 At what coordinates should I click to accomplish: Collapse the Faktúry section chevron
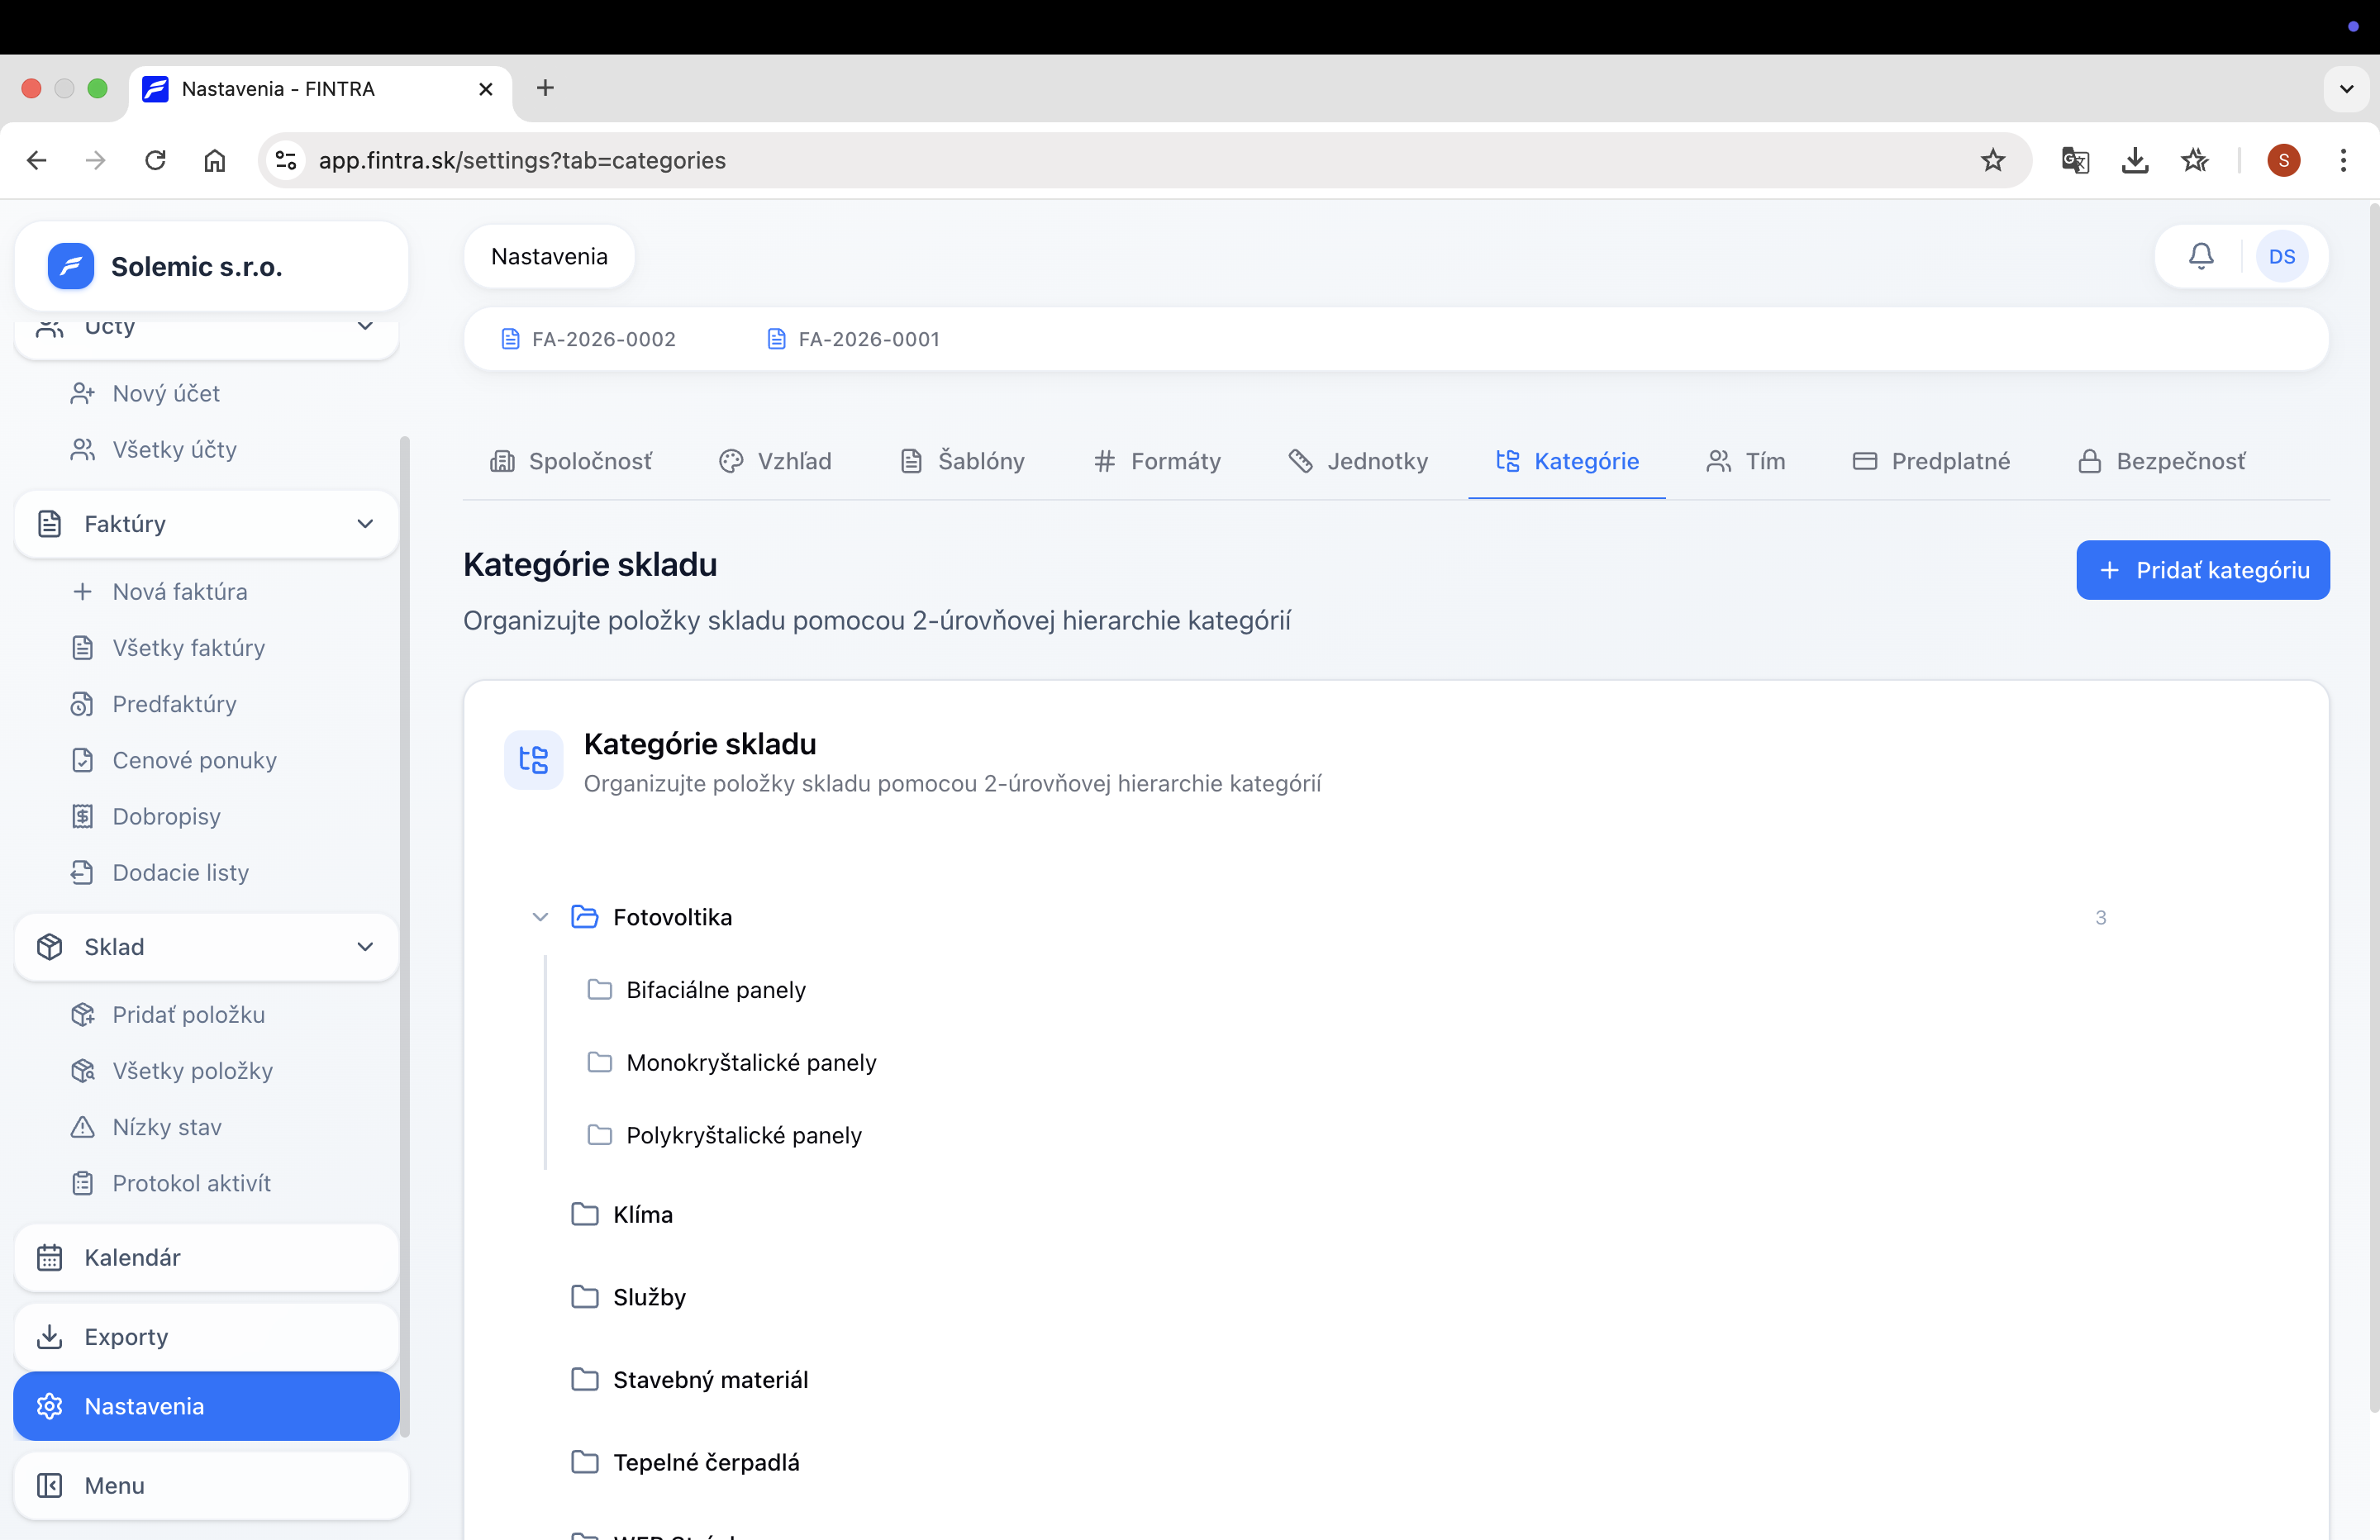pos(366,524)
